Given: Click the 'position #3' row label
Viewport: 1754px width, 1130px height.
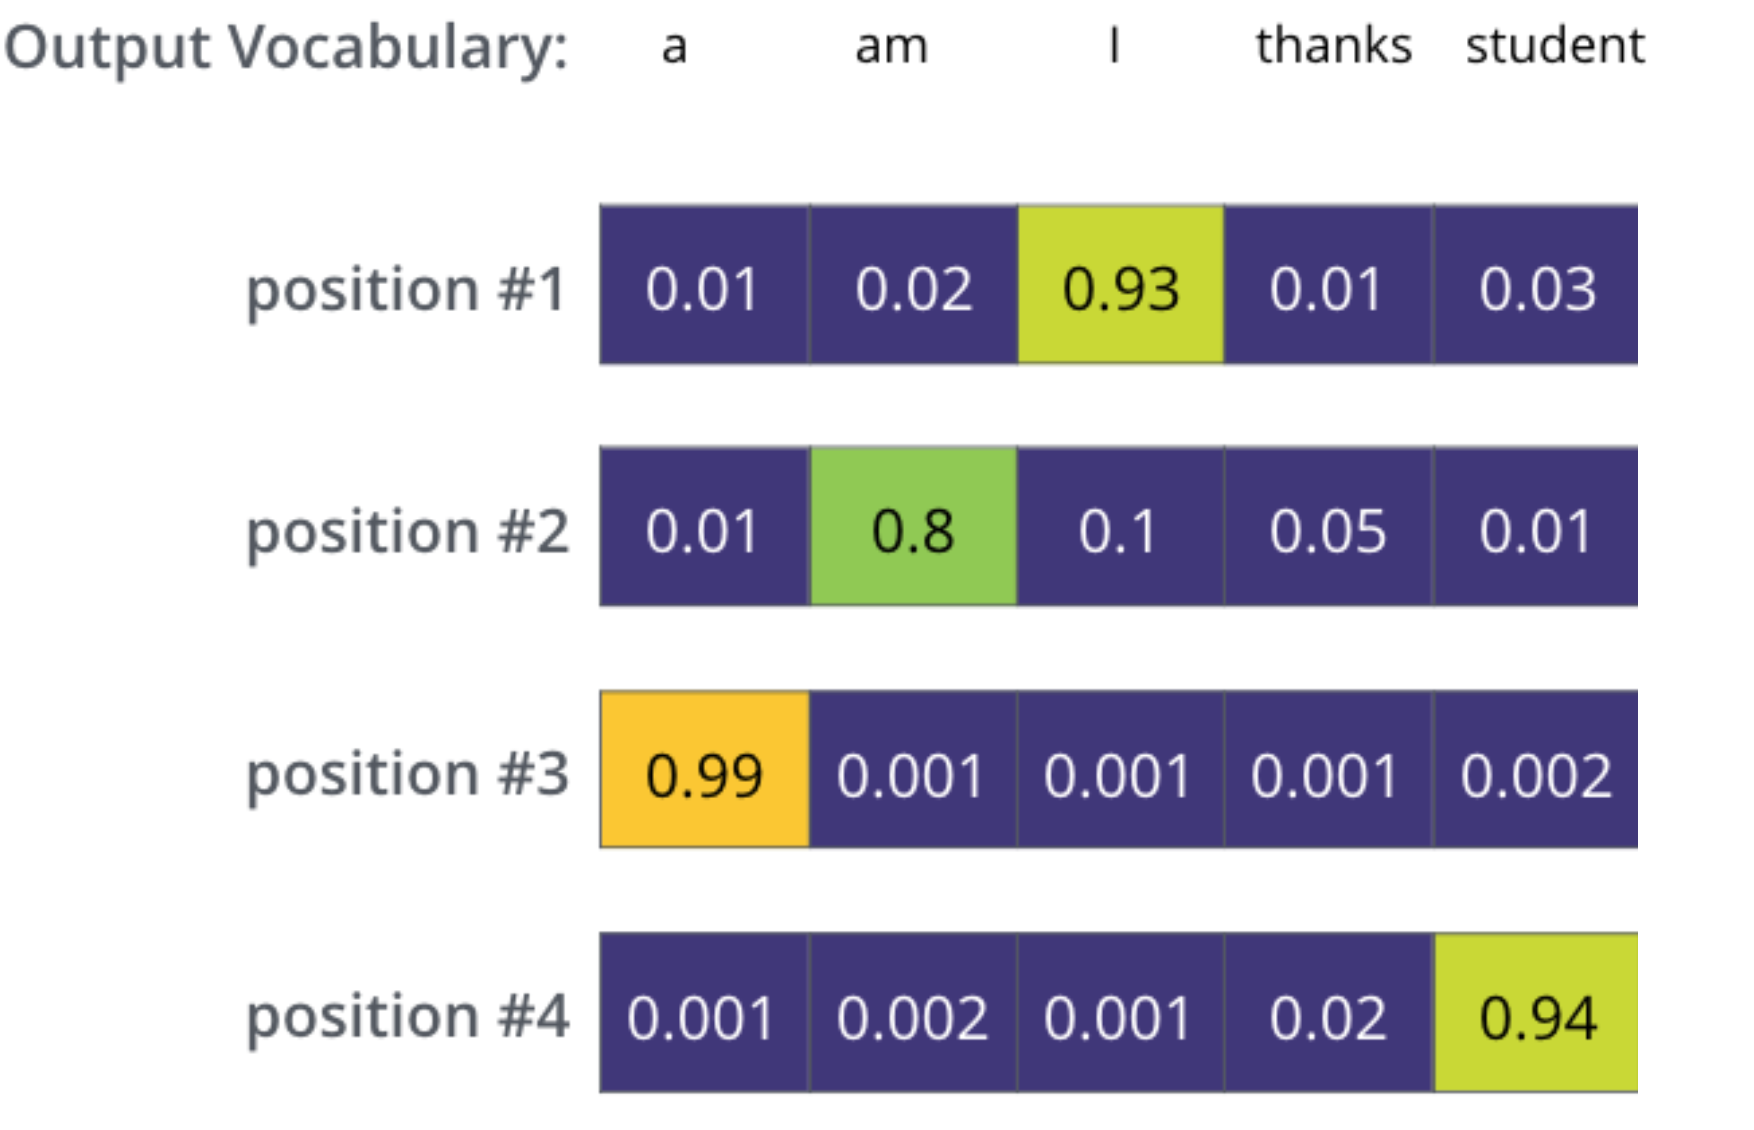Looking at the screenshot, I should tap(407, 773).
